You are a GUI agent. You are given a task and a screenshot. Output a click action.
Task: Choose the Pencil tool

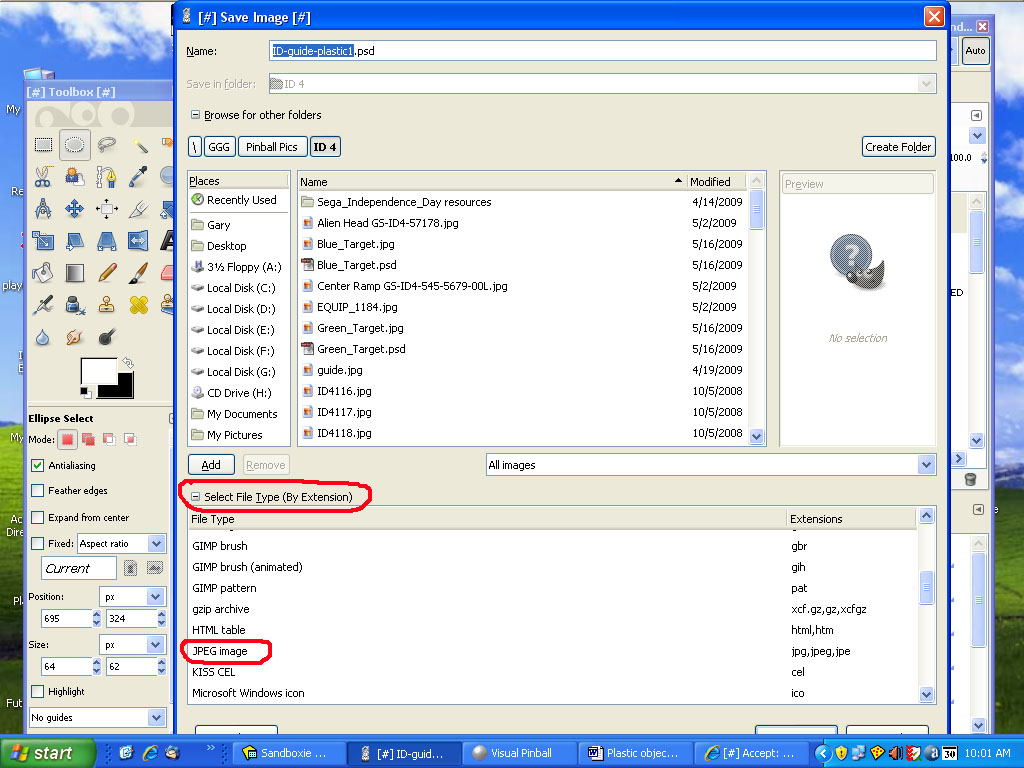pos(106,272)
